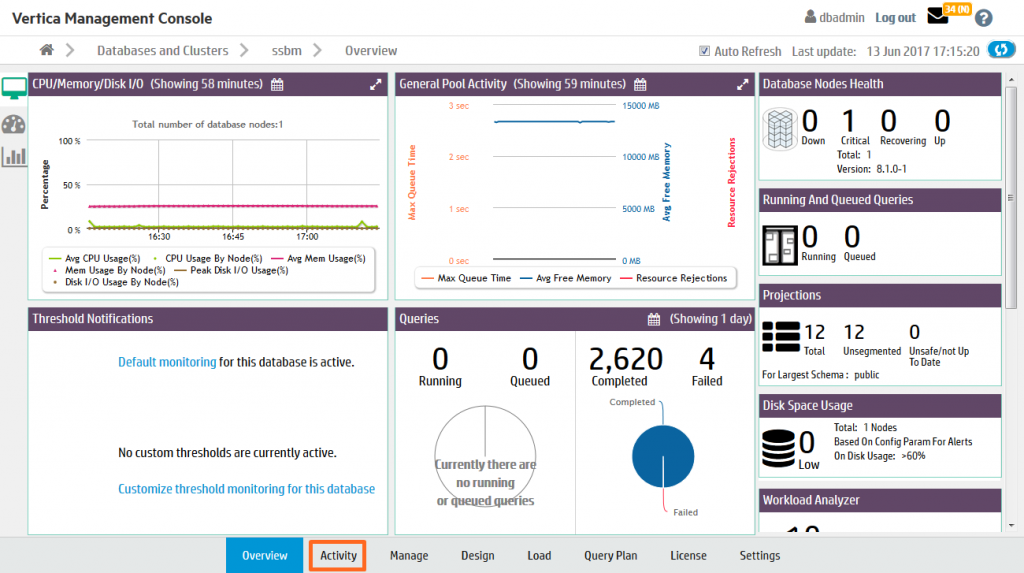Open the Activity tab

[x=338, y=555]
